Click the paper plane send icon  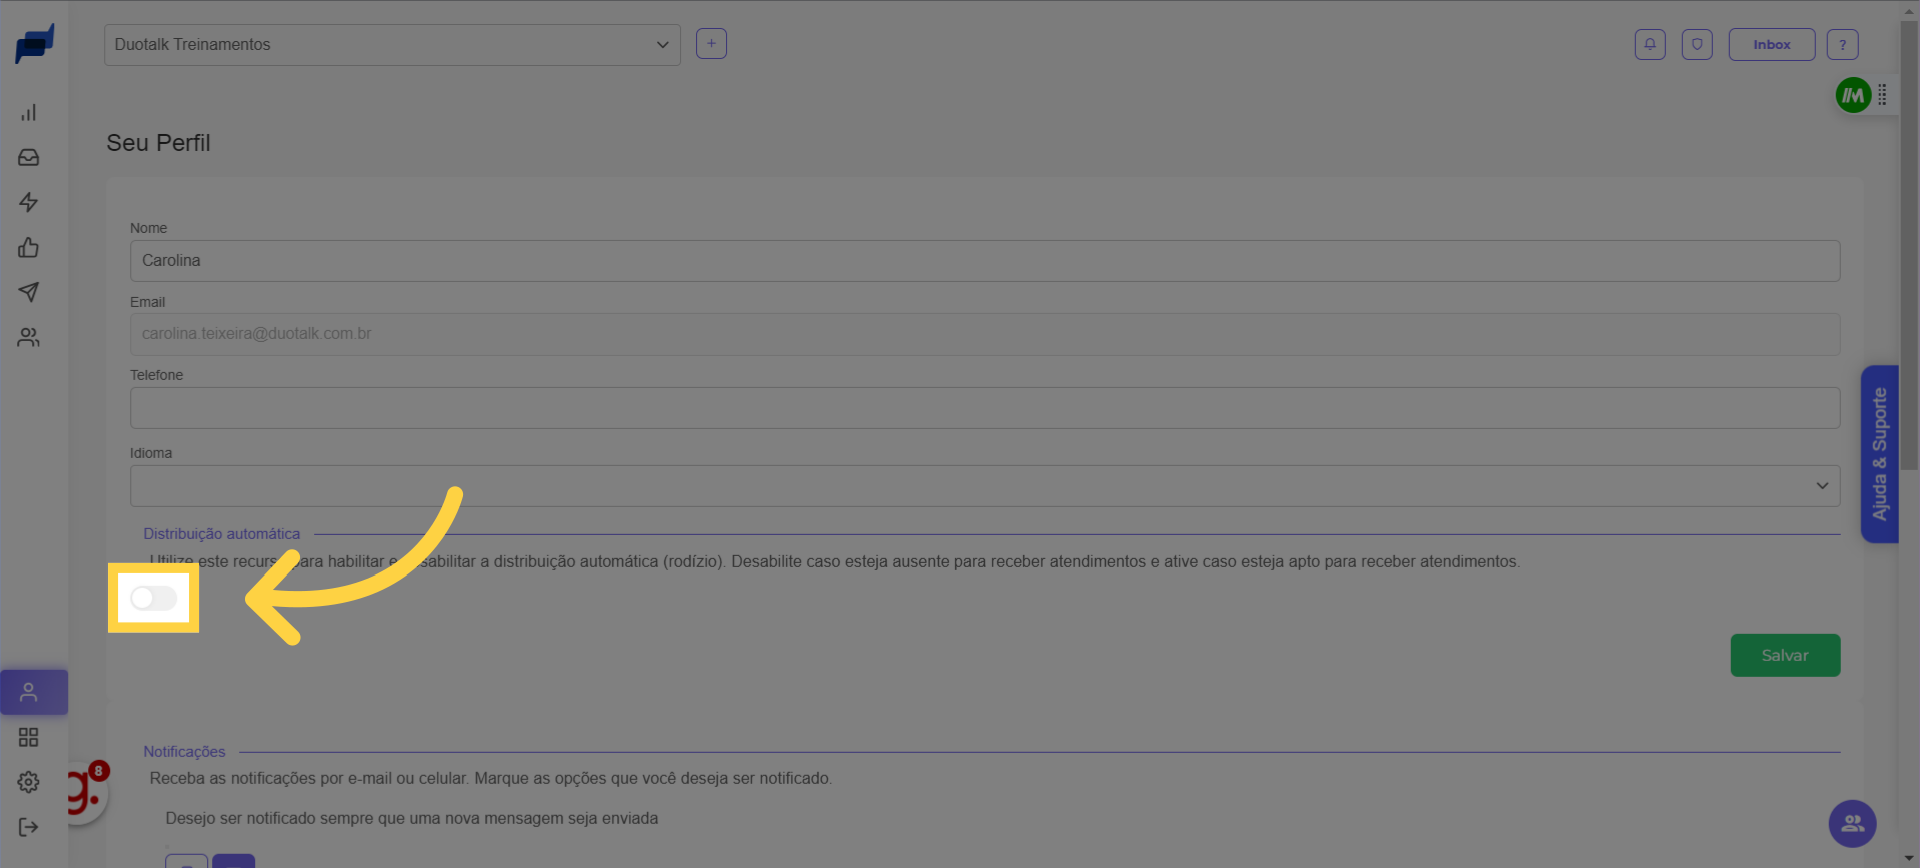click(28, 292)
